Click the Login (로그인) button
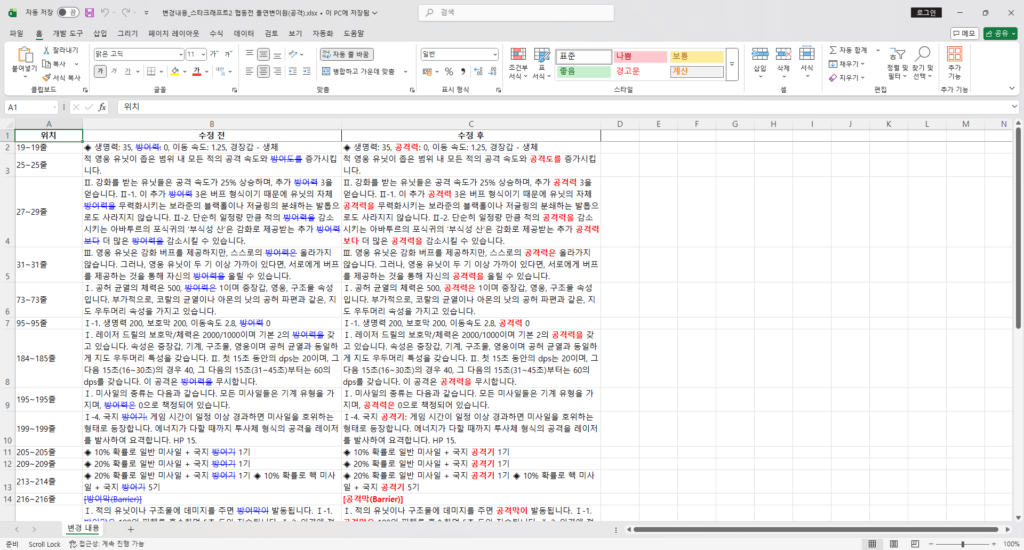 (926, 12)
